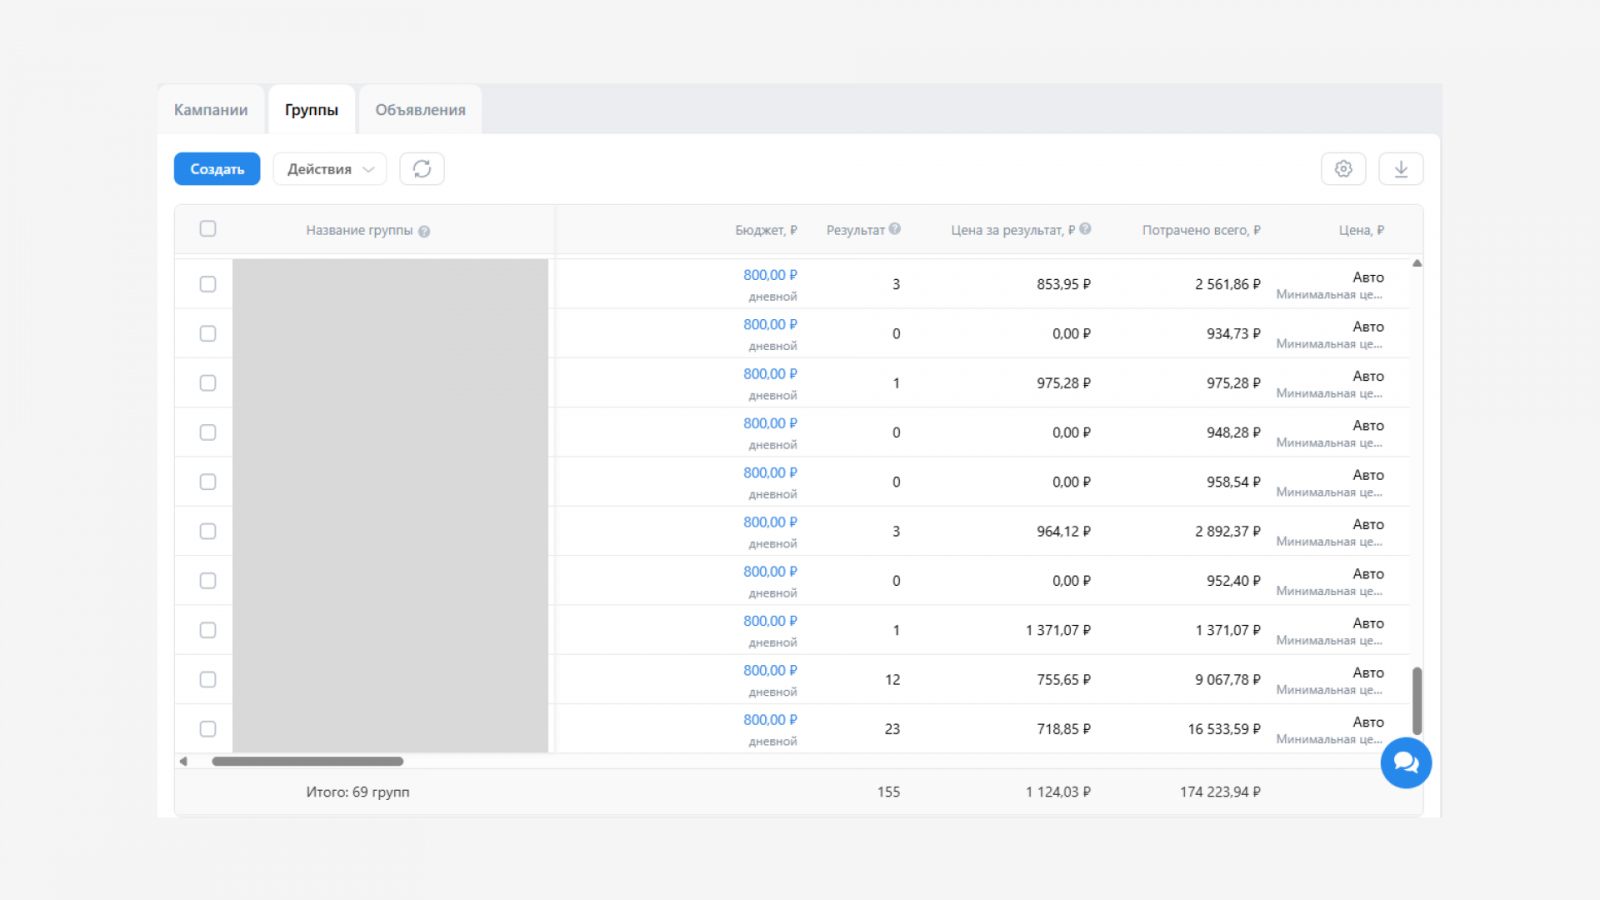
Task: Click the vertical scrollbar thumb
Action: 1417,701
